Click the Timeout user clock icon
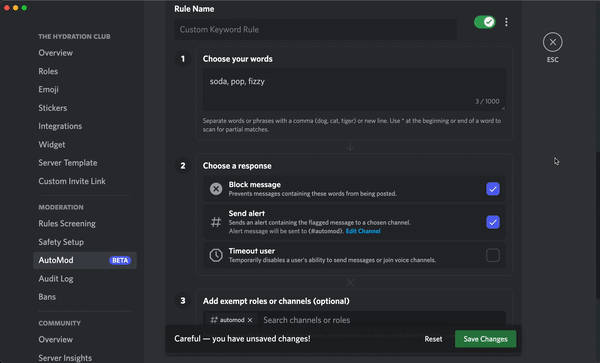Viewport: 600px width, 363px height. 216,255
